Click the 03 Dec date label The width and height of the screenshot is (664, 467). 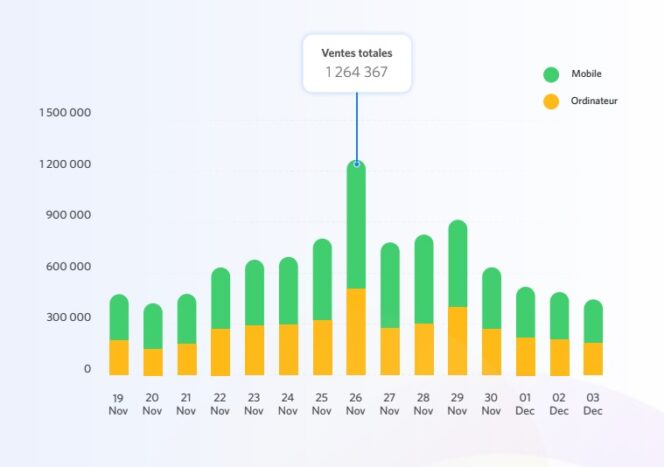[592, 405]
